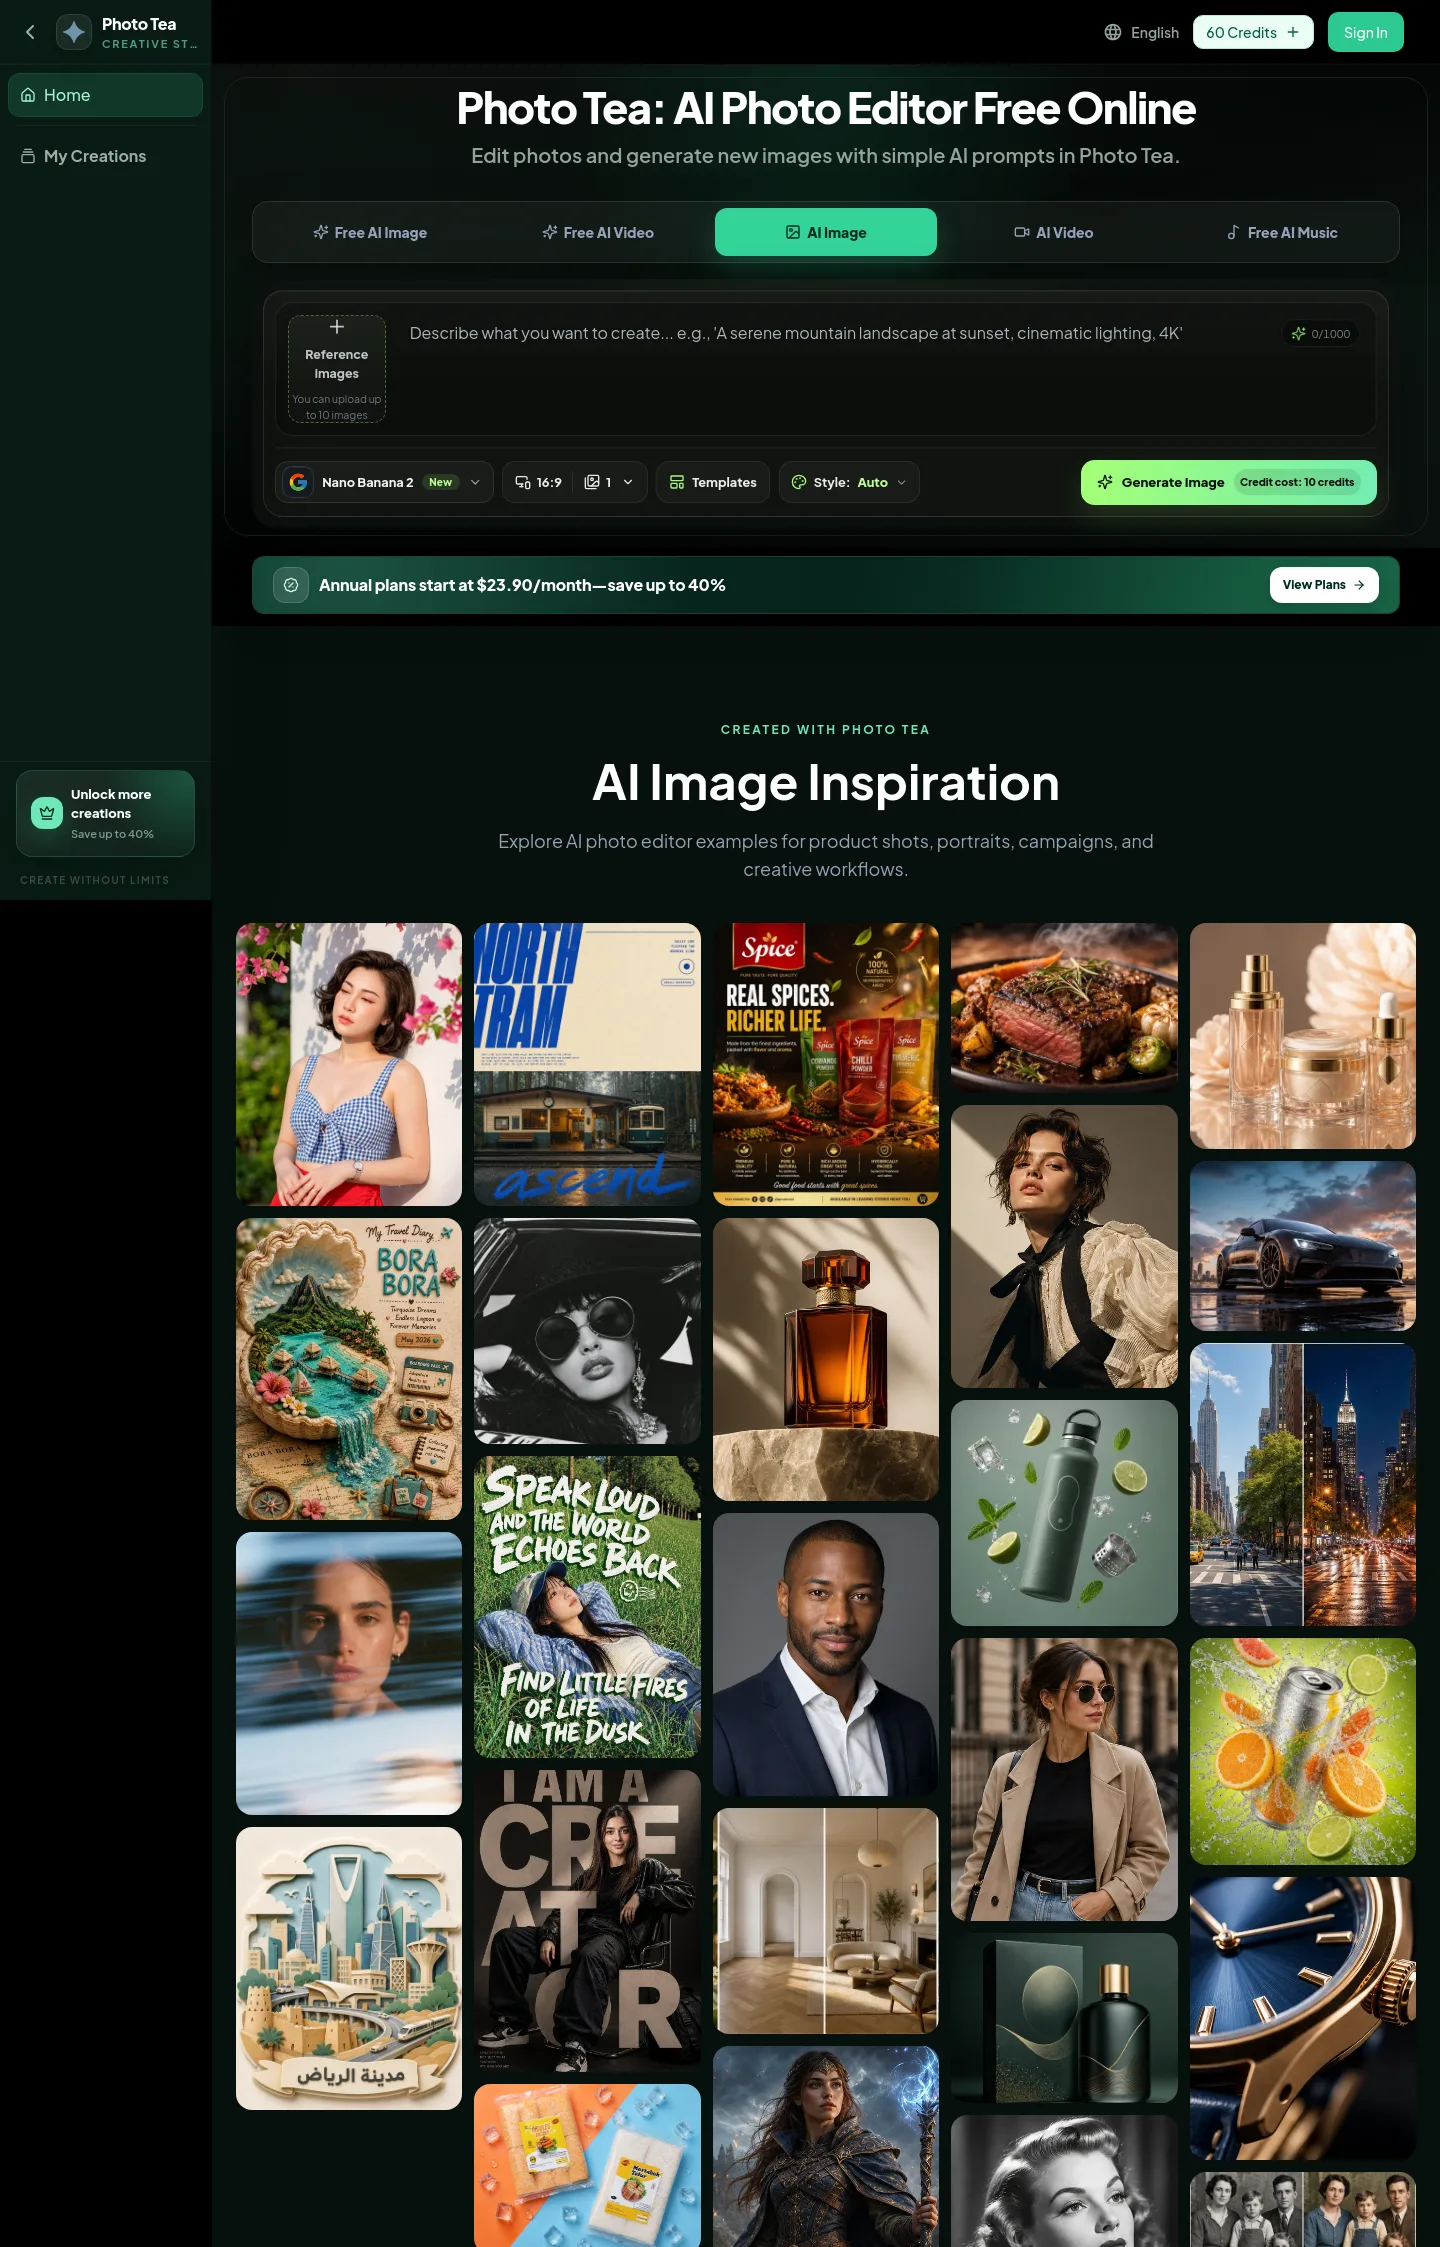Click the compass icon on the annual plans banner
1440x2247 pixels.
click(291, 585)
